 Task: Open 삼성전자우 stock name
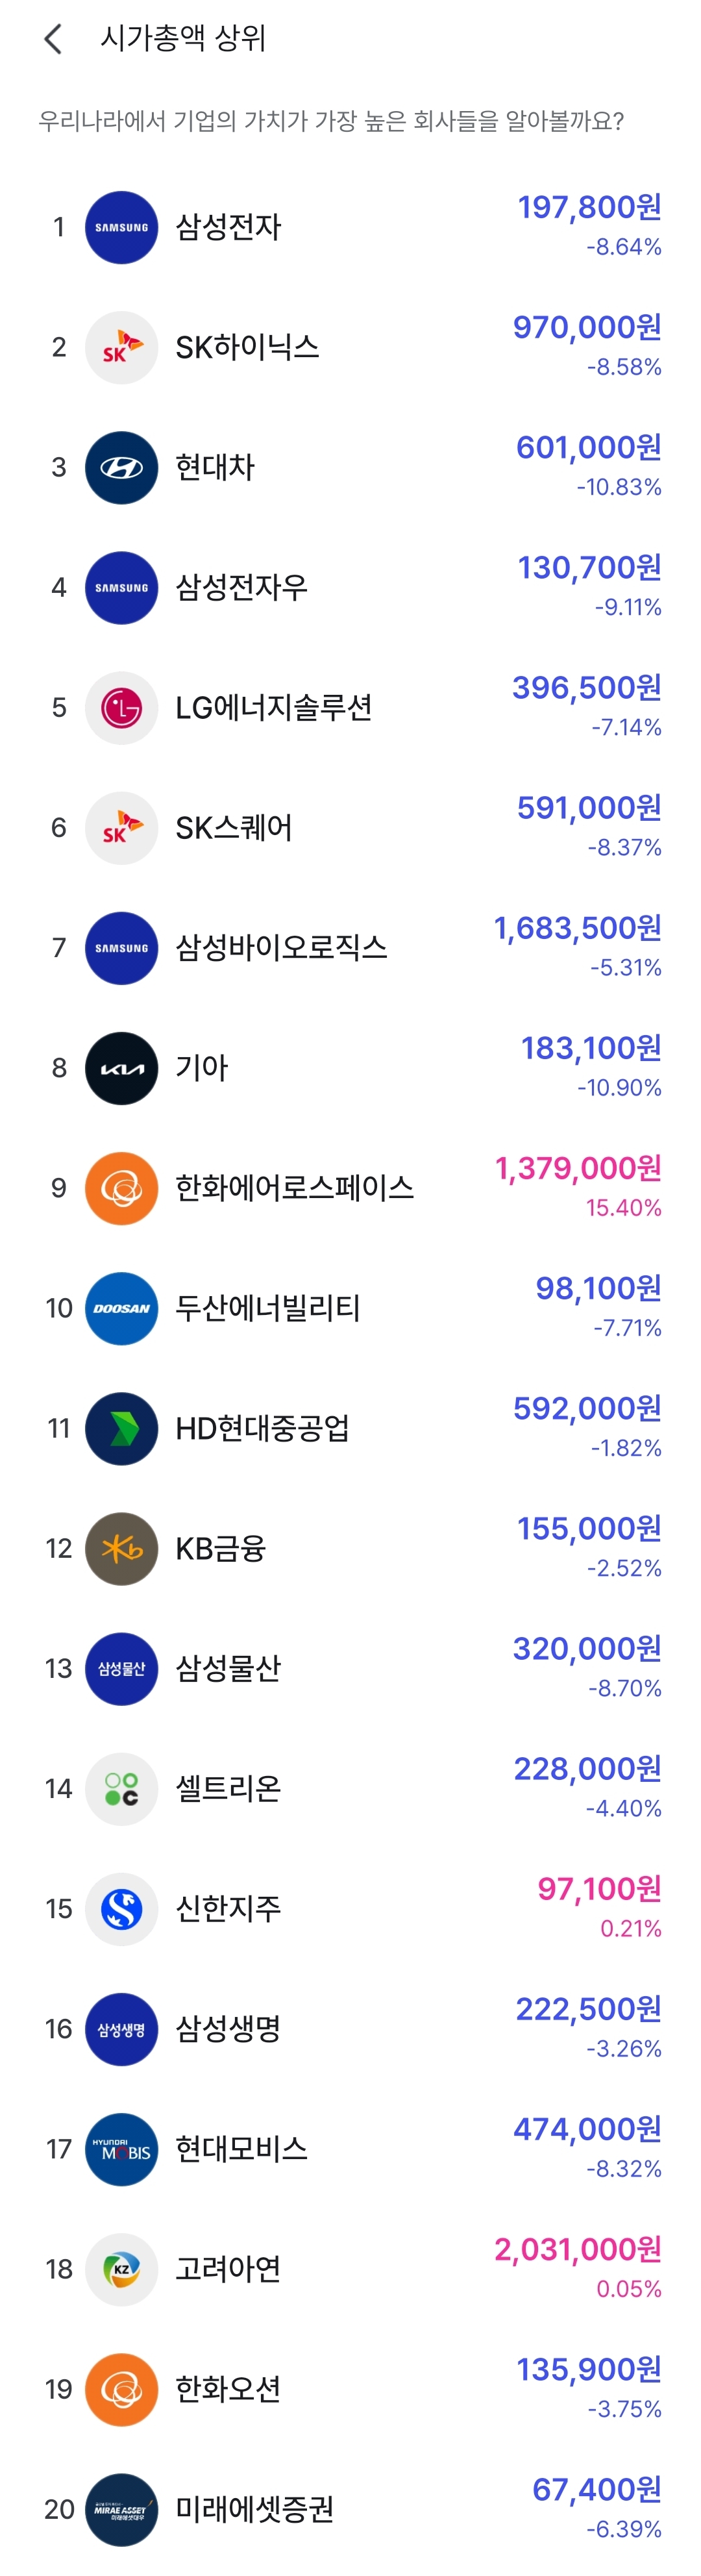click(241, 587)
